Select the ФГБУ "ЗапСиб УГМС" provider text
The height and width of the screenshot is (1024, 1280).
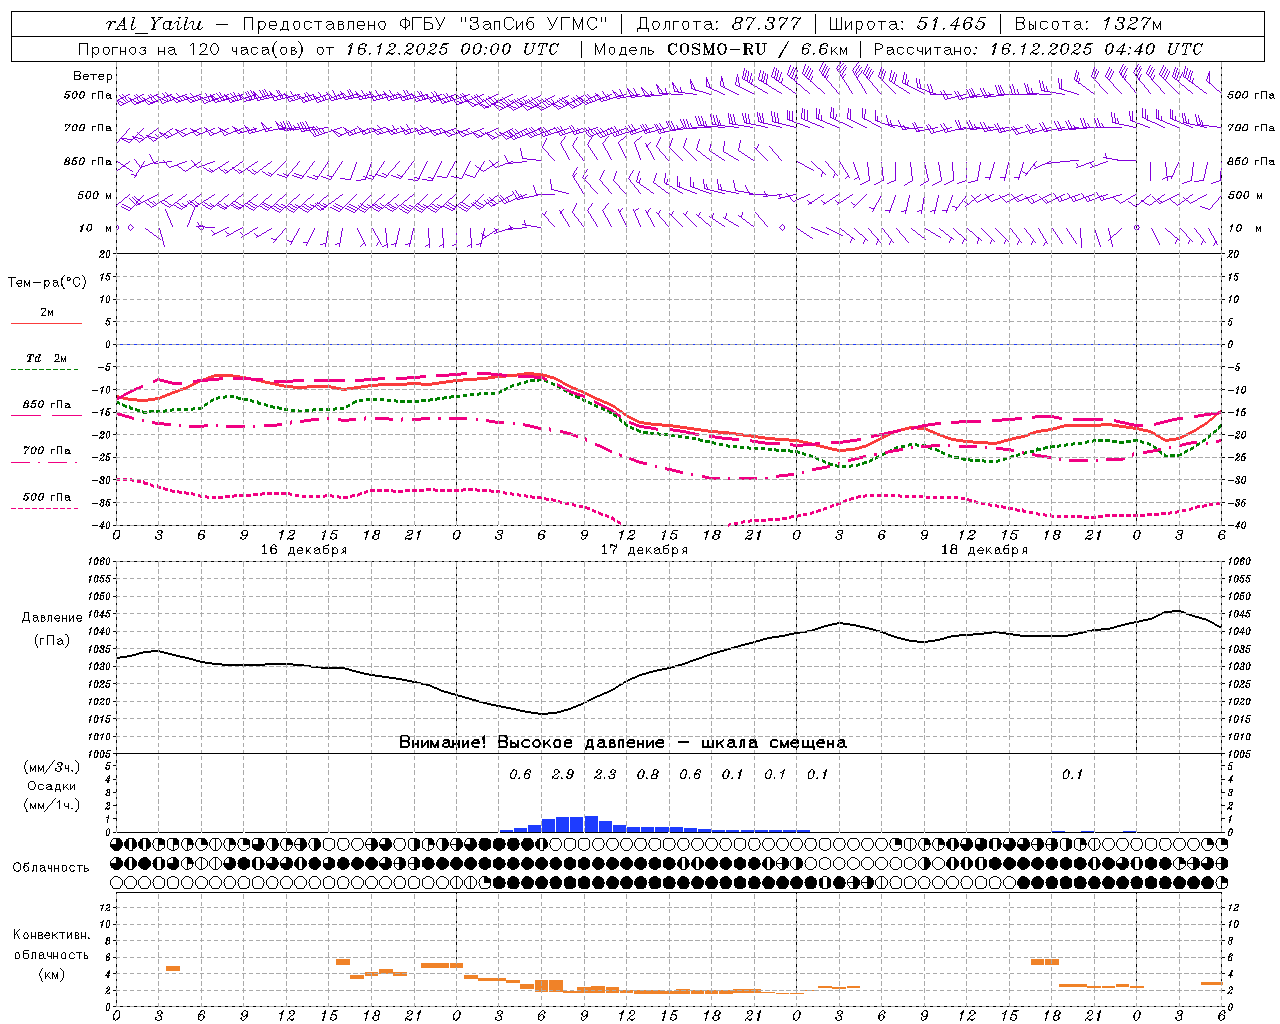point(502,24)
